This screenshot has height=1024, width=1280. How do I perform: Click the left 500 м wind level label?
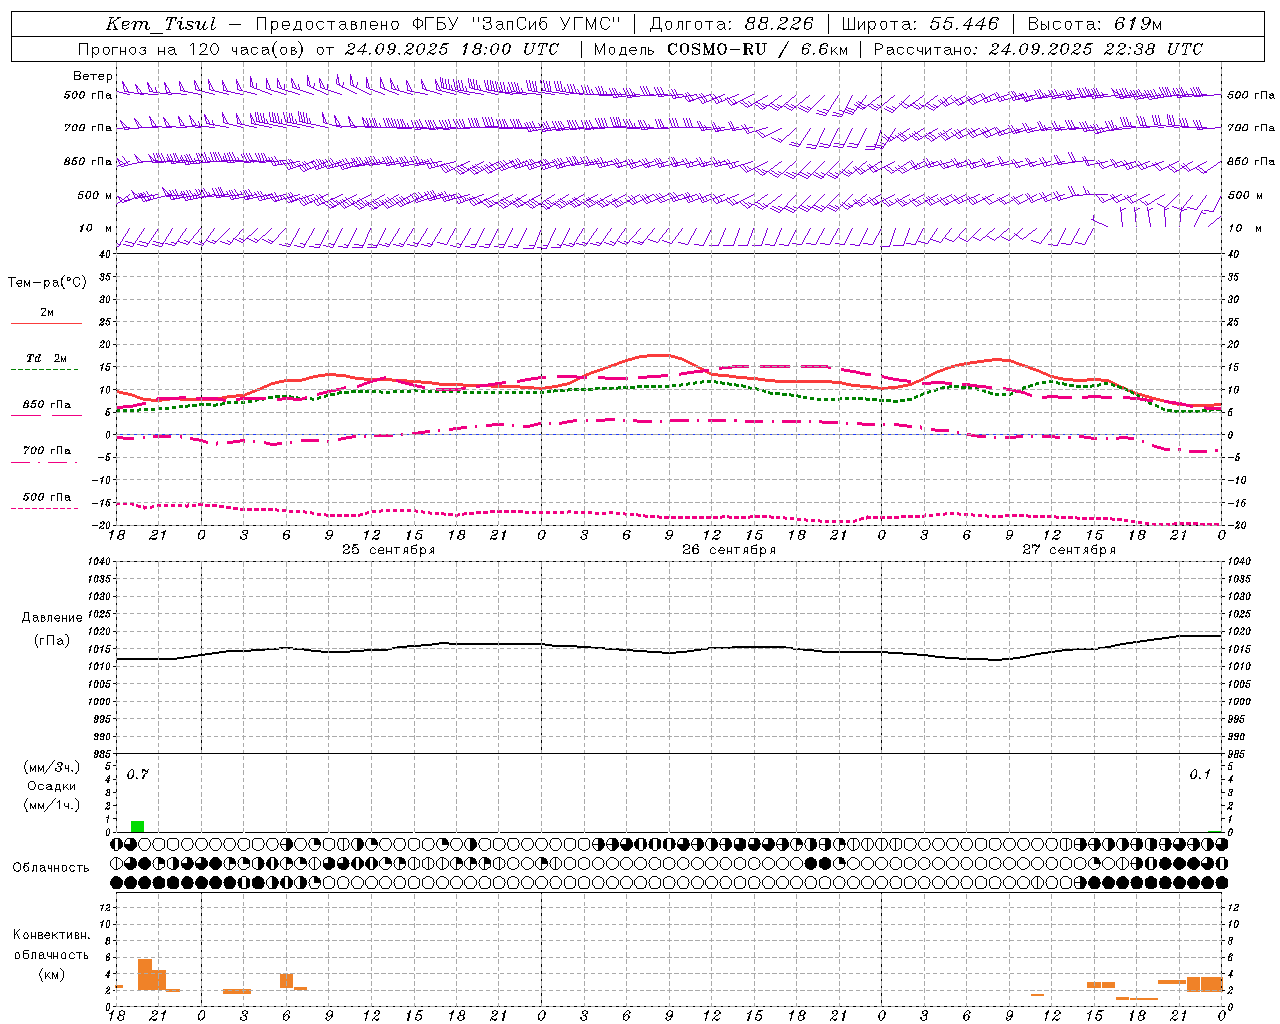click(95, 195)
